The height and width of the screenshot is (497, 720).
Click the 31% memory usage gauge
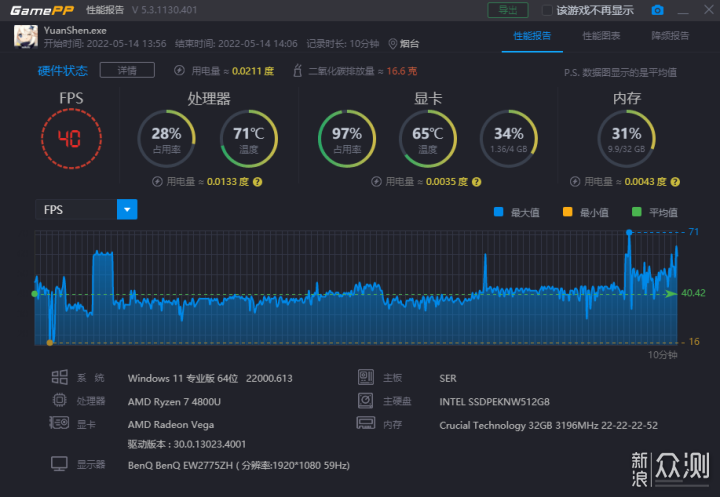pos(626,139)
